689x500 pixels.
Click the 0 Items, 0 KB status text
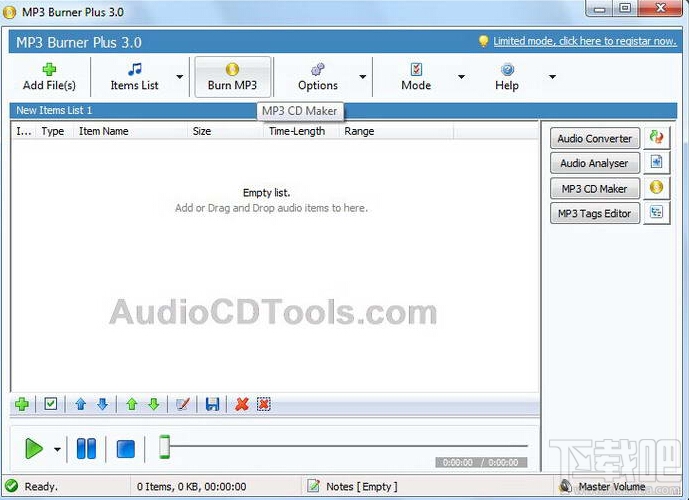[x=191, y=486]
